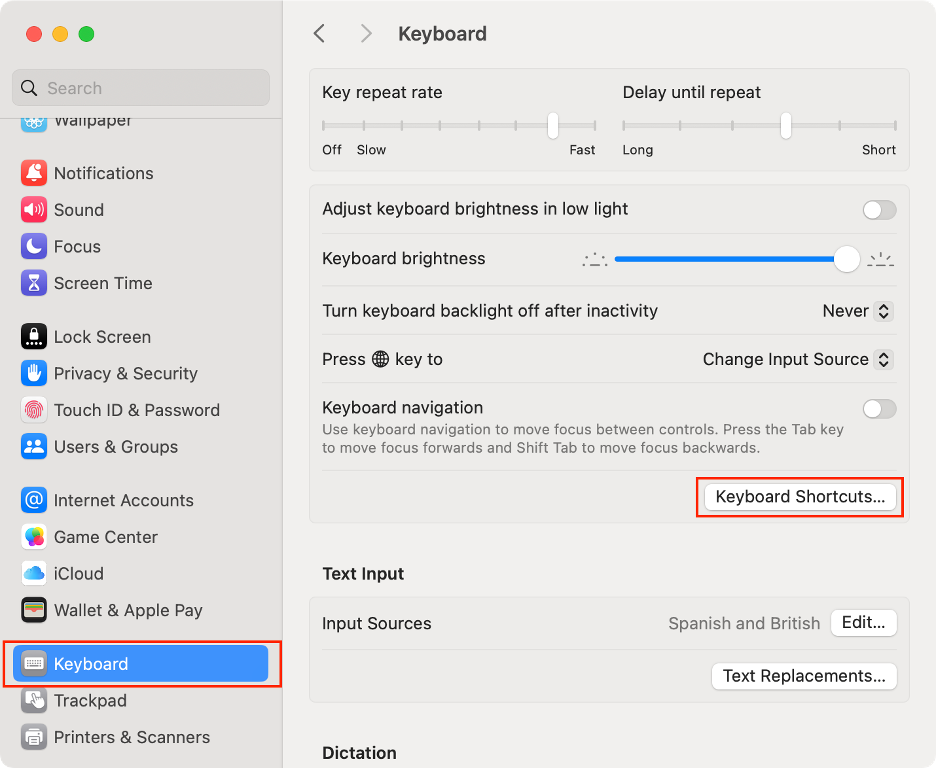This screenshot has height=768, width=936.
Task: Enable adjust keyboard brightness in low light
Action: (878, 210)
